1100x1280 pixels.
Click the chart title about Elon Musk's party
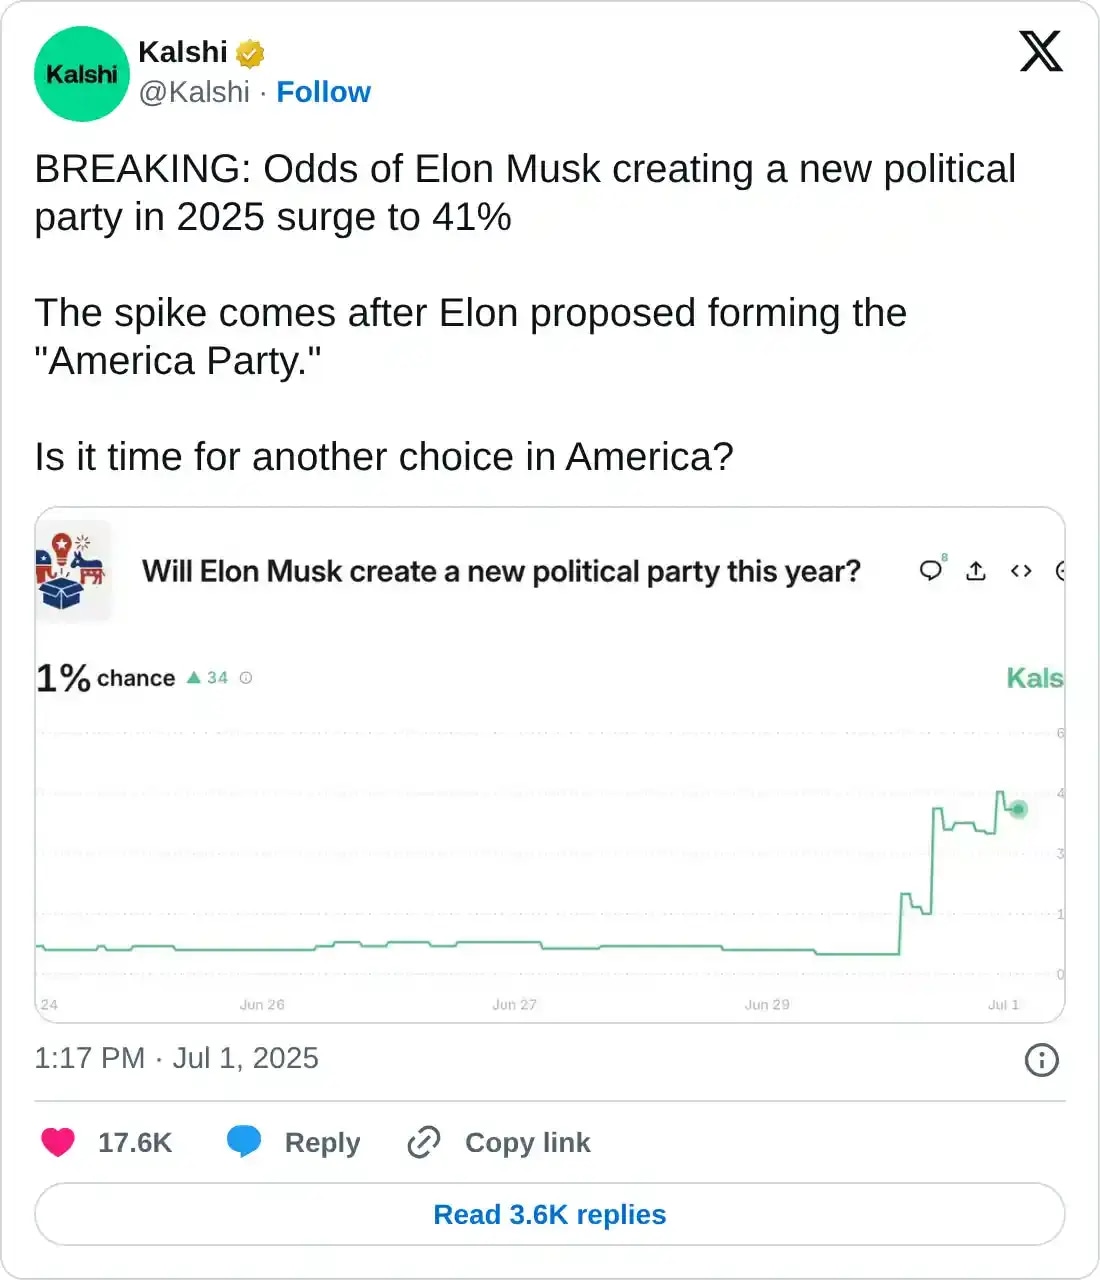tap(501, 571)
